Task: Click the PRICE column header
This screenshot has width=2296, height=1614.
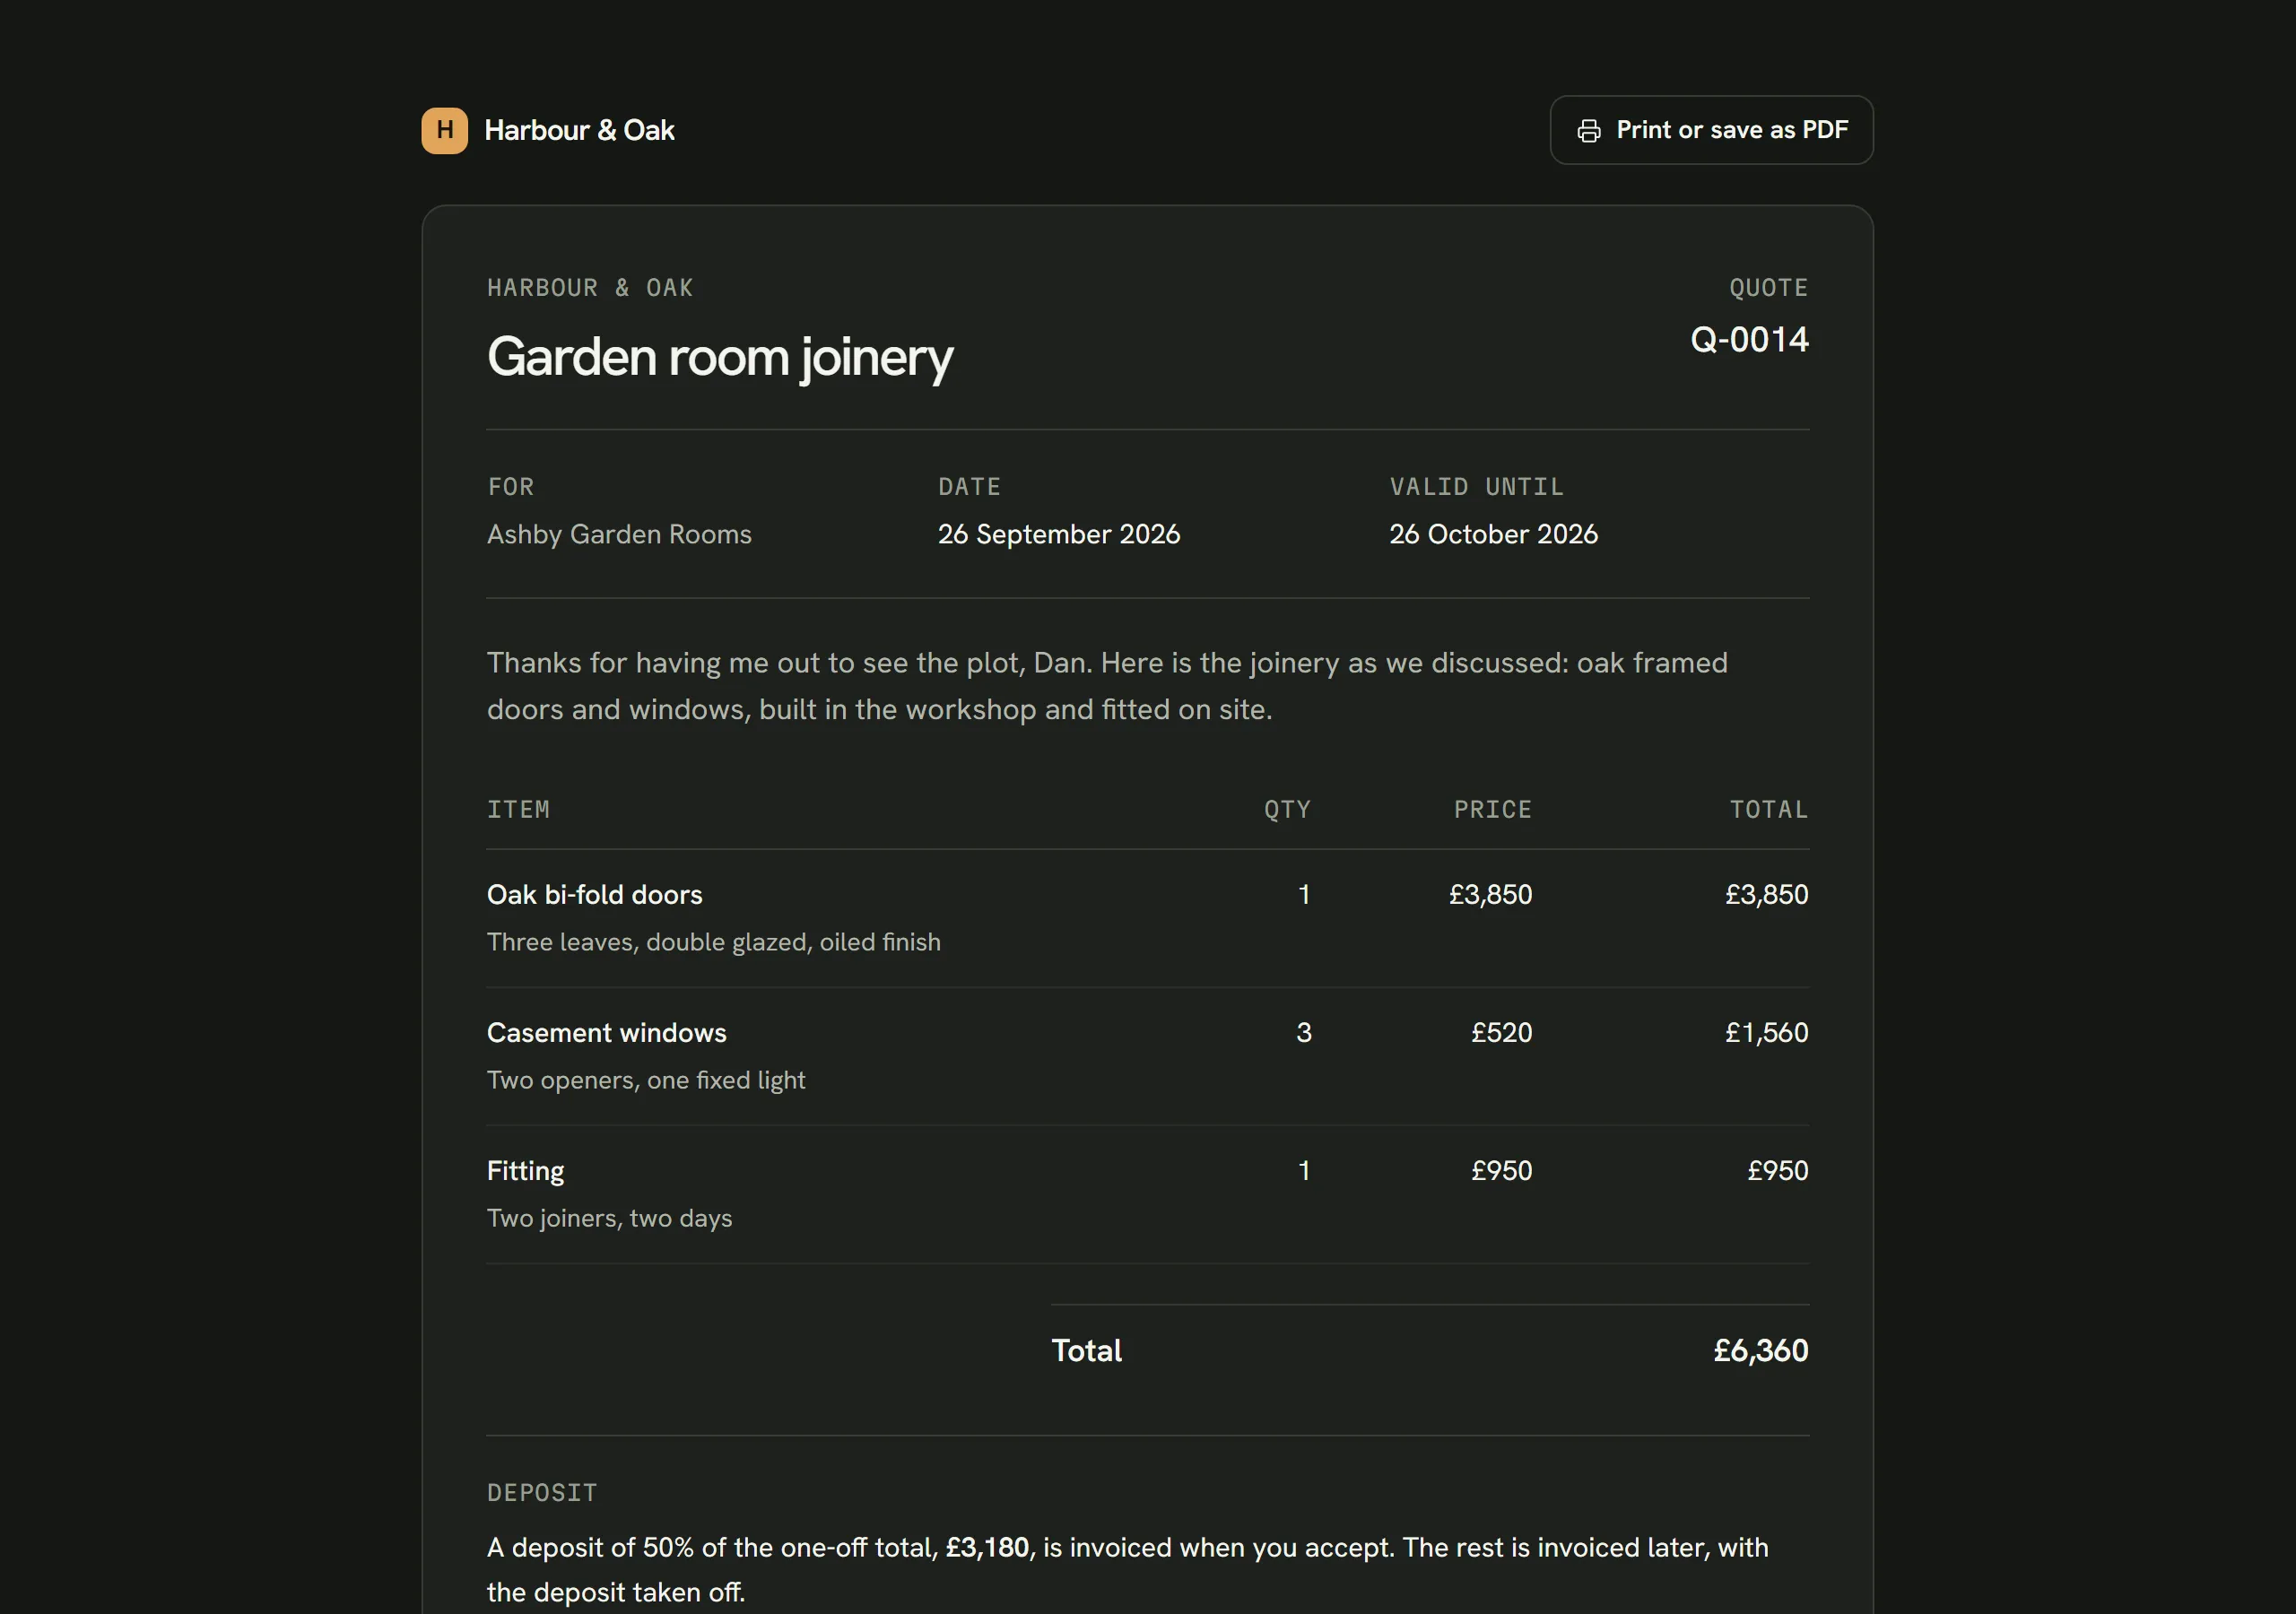Action: click(1492, 809)
